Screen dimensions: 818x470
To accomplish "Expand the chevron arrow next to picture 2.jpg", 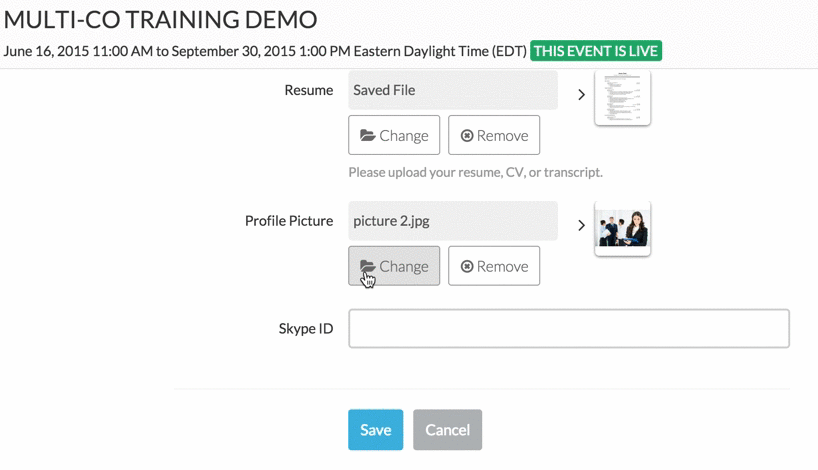I will click(x=581, y=226).
